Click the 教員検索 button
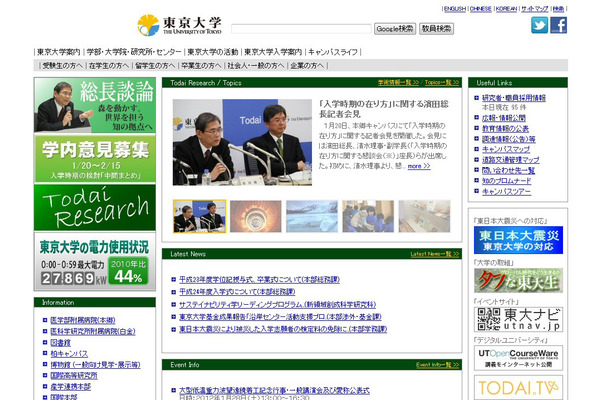This screenshot has width=610, height=400. click(x=436, y=29)
